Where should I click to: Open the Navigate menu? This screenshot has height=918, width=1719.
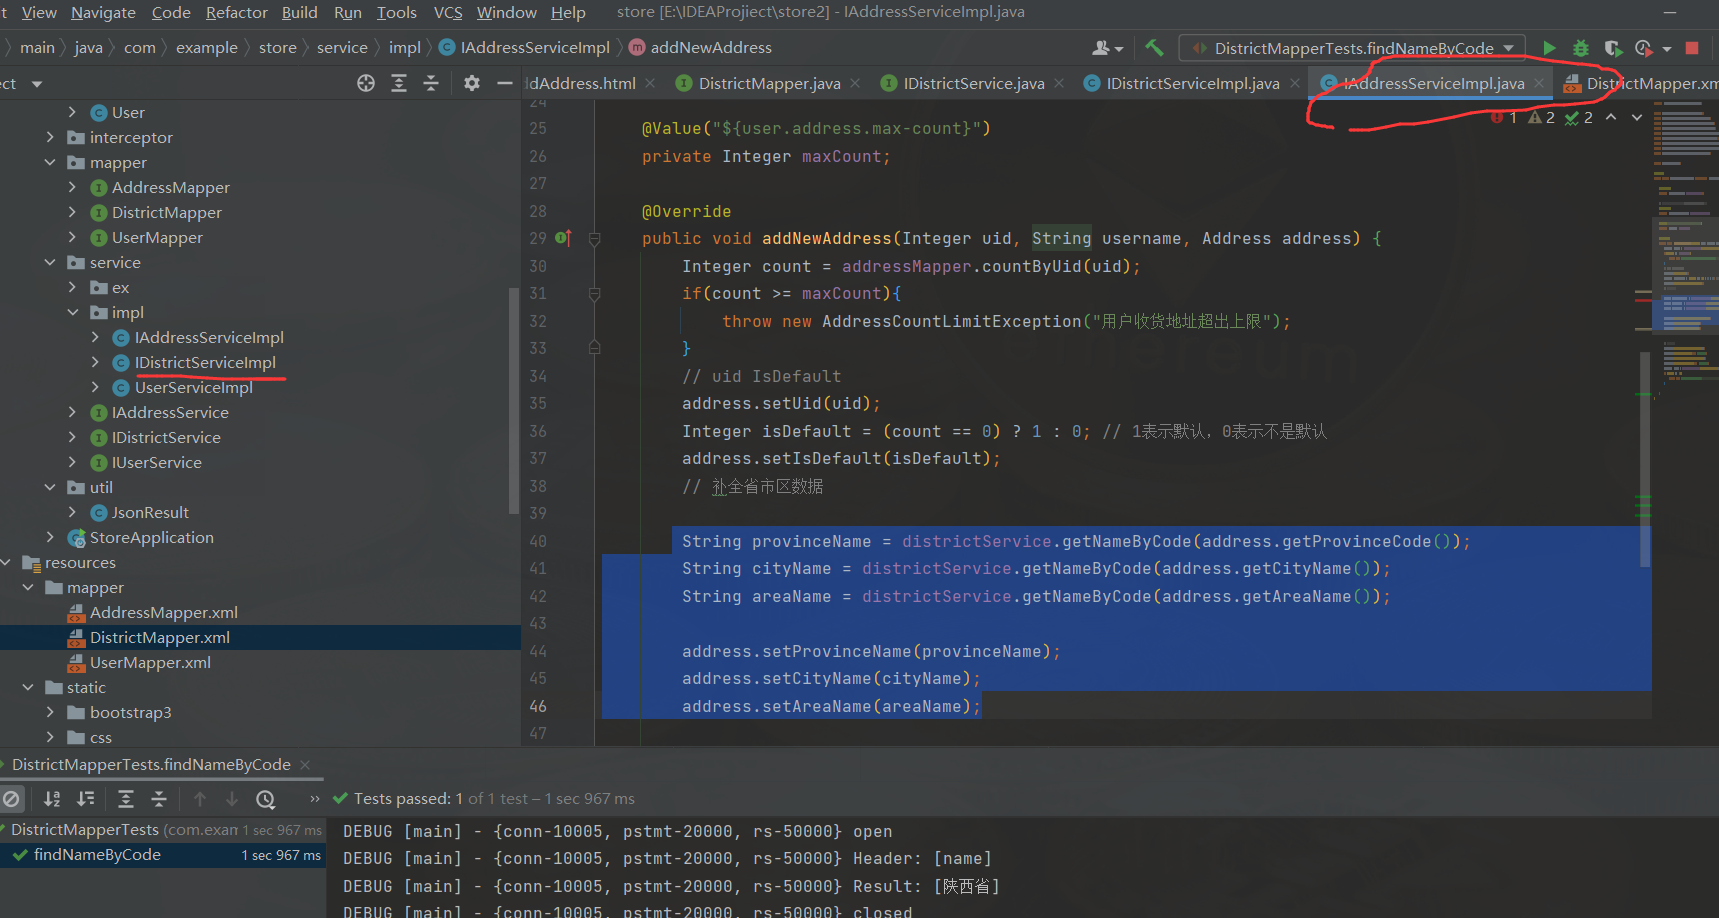(103, 12)
